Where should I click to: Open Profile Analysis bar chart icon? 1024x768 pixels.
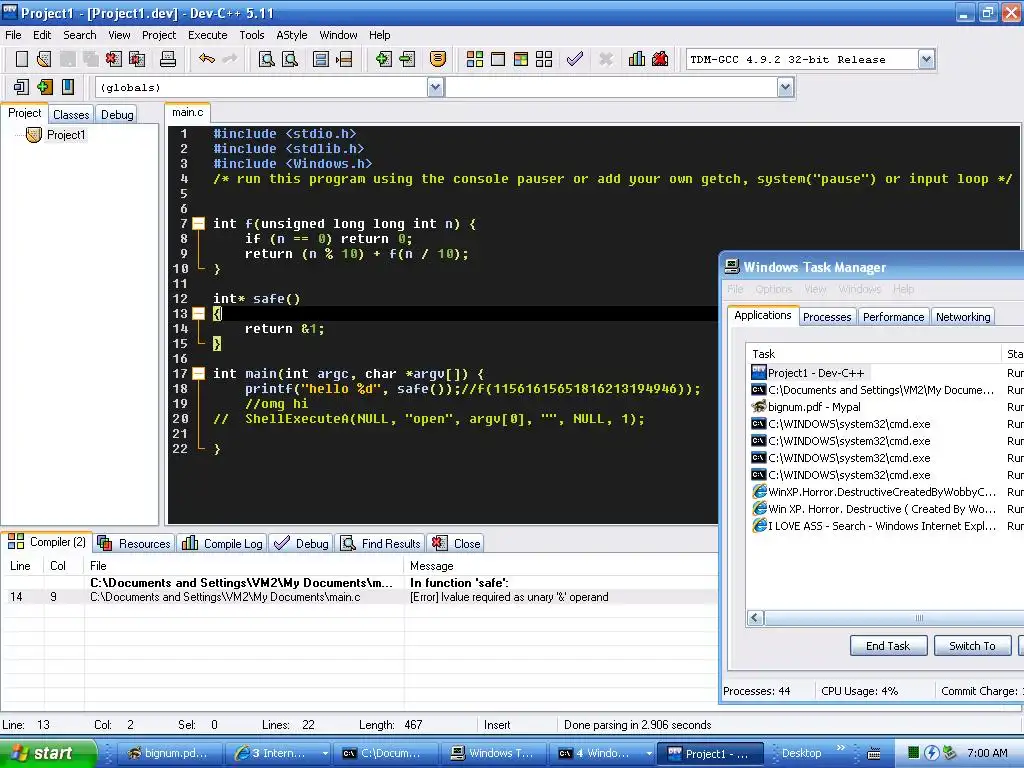point(637,59)
